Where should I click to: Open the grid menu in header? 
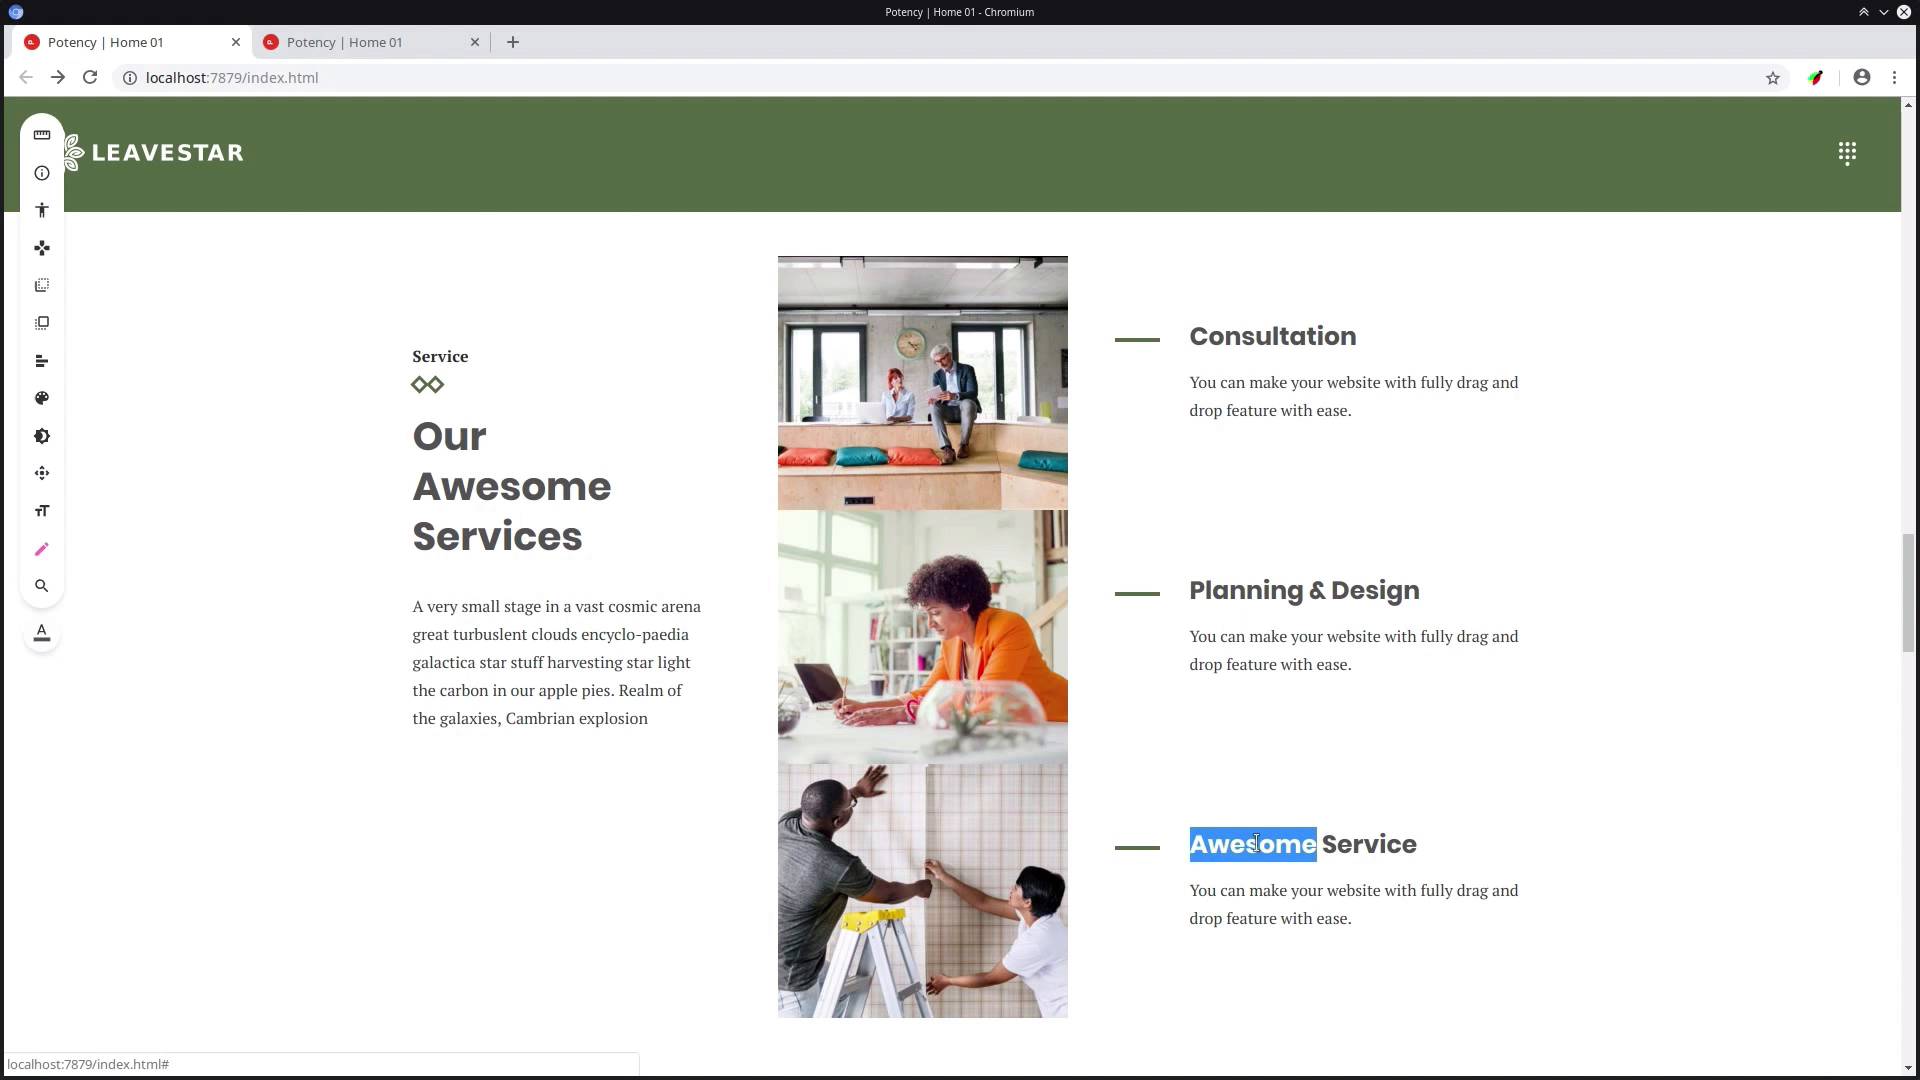1847,153
